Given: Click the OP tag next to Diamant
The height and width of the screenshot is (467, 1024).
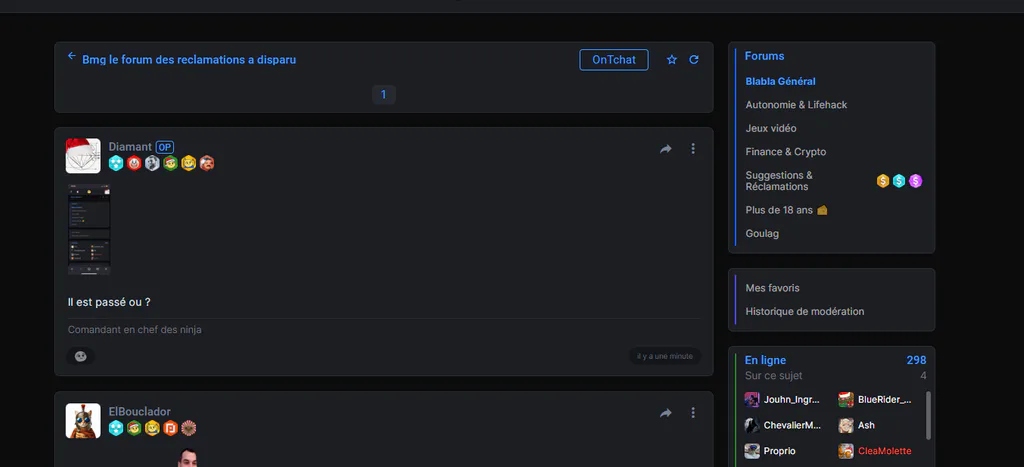Looking at the screenshot, I should click(165, 147).
